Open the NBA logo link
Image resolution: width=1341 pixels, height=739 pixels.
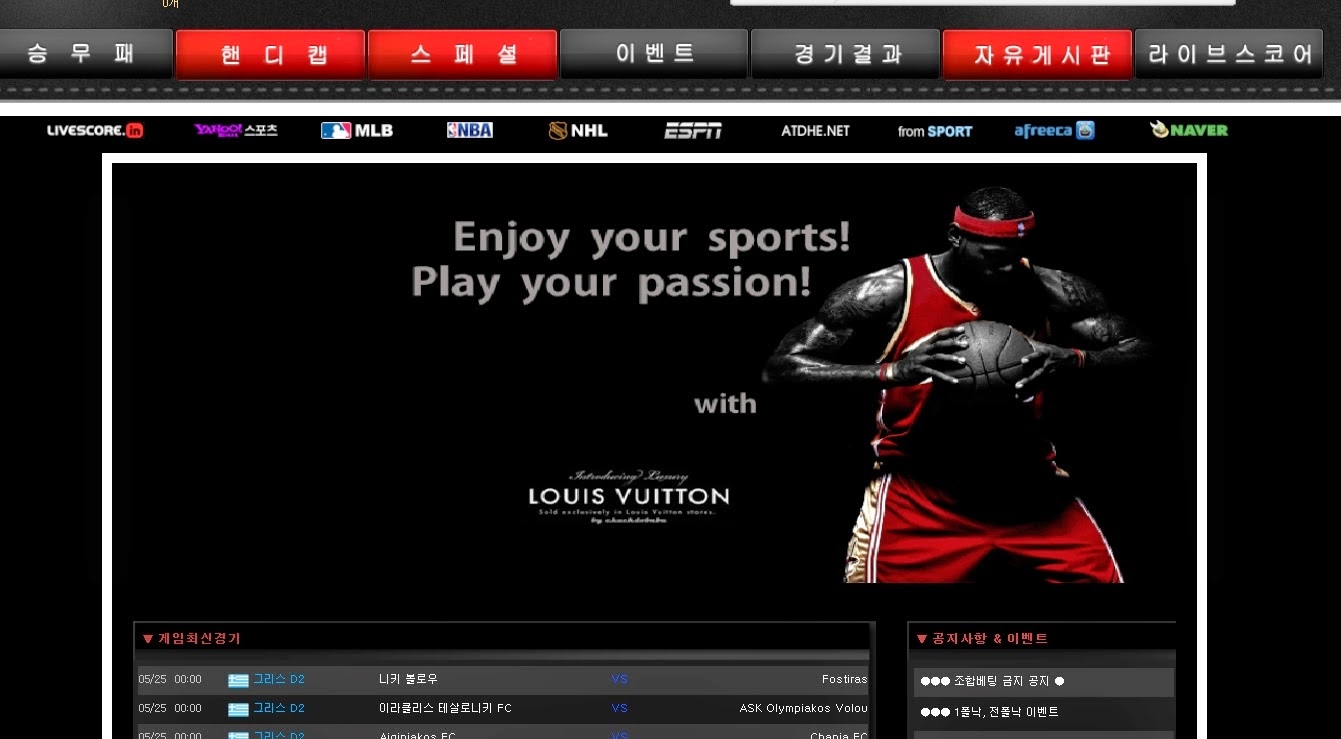(470, 130)
